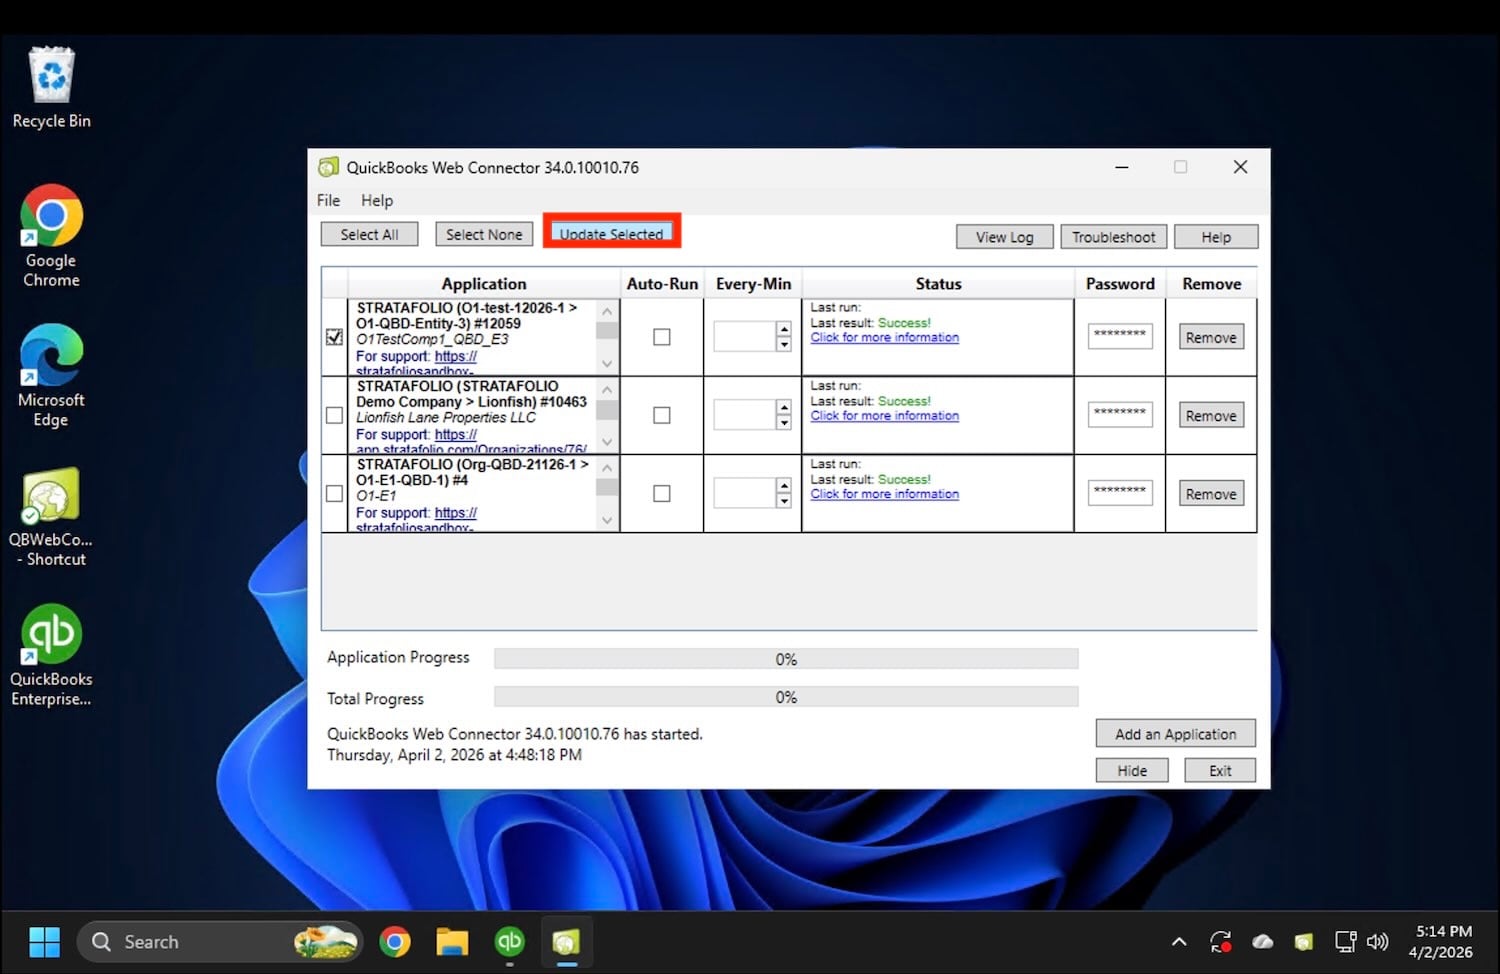Uncheck the first STRATAFOLIO application checkbox
Image resolution: width=1500 pixels, height=974 pixels.
click(334, 337)
